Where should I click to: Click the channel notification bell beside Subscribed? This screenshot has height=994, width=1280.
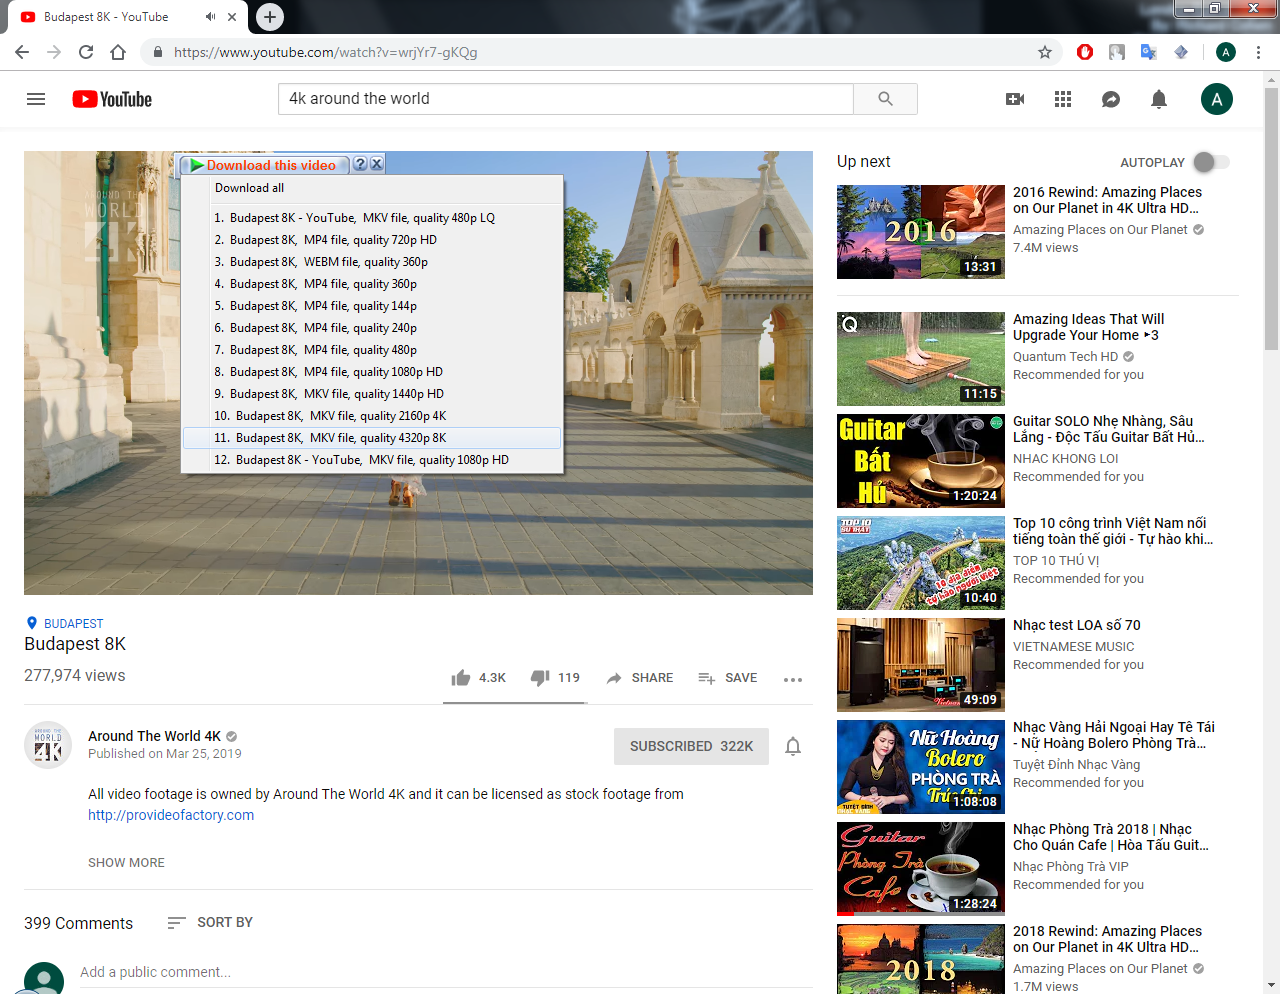pos(793,746)
